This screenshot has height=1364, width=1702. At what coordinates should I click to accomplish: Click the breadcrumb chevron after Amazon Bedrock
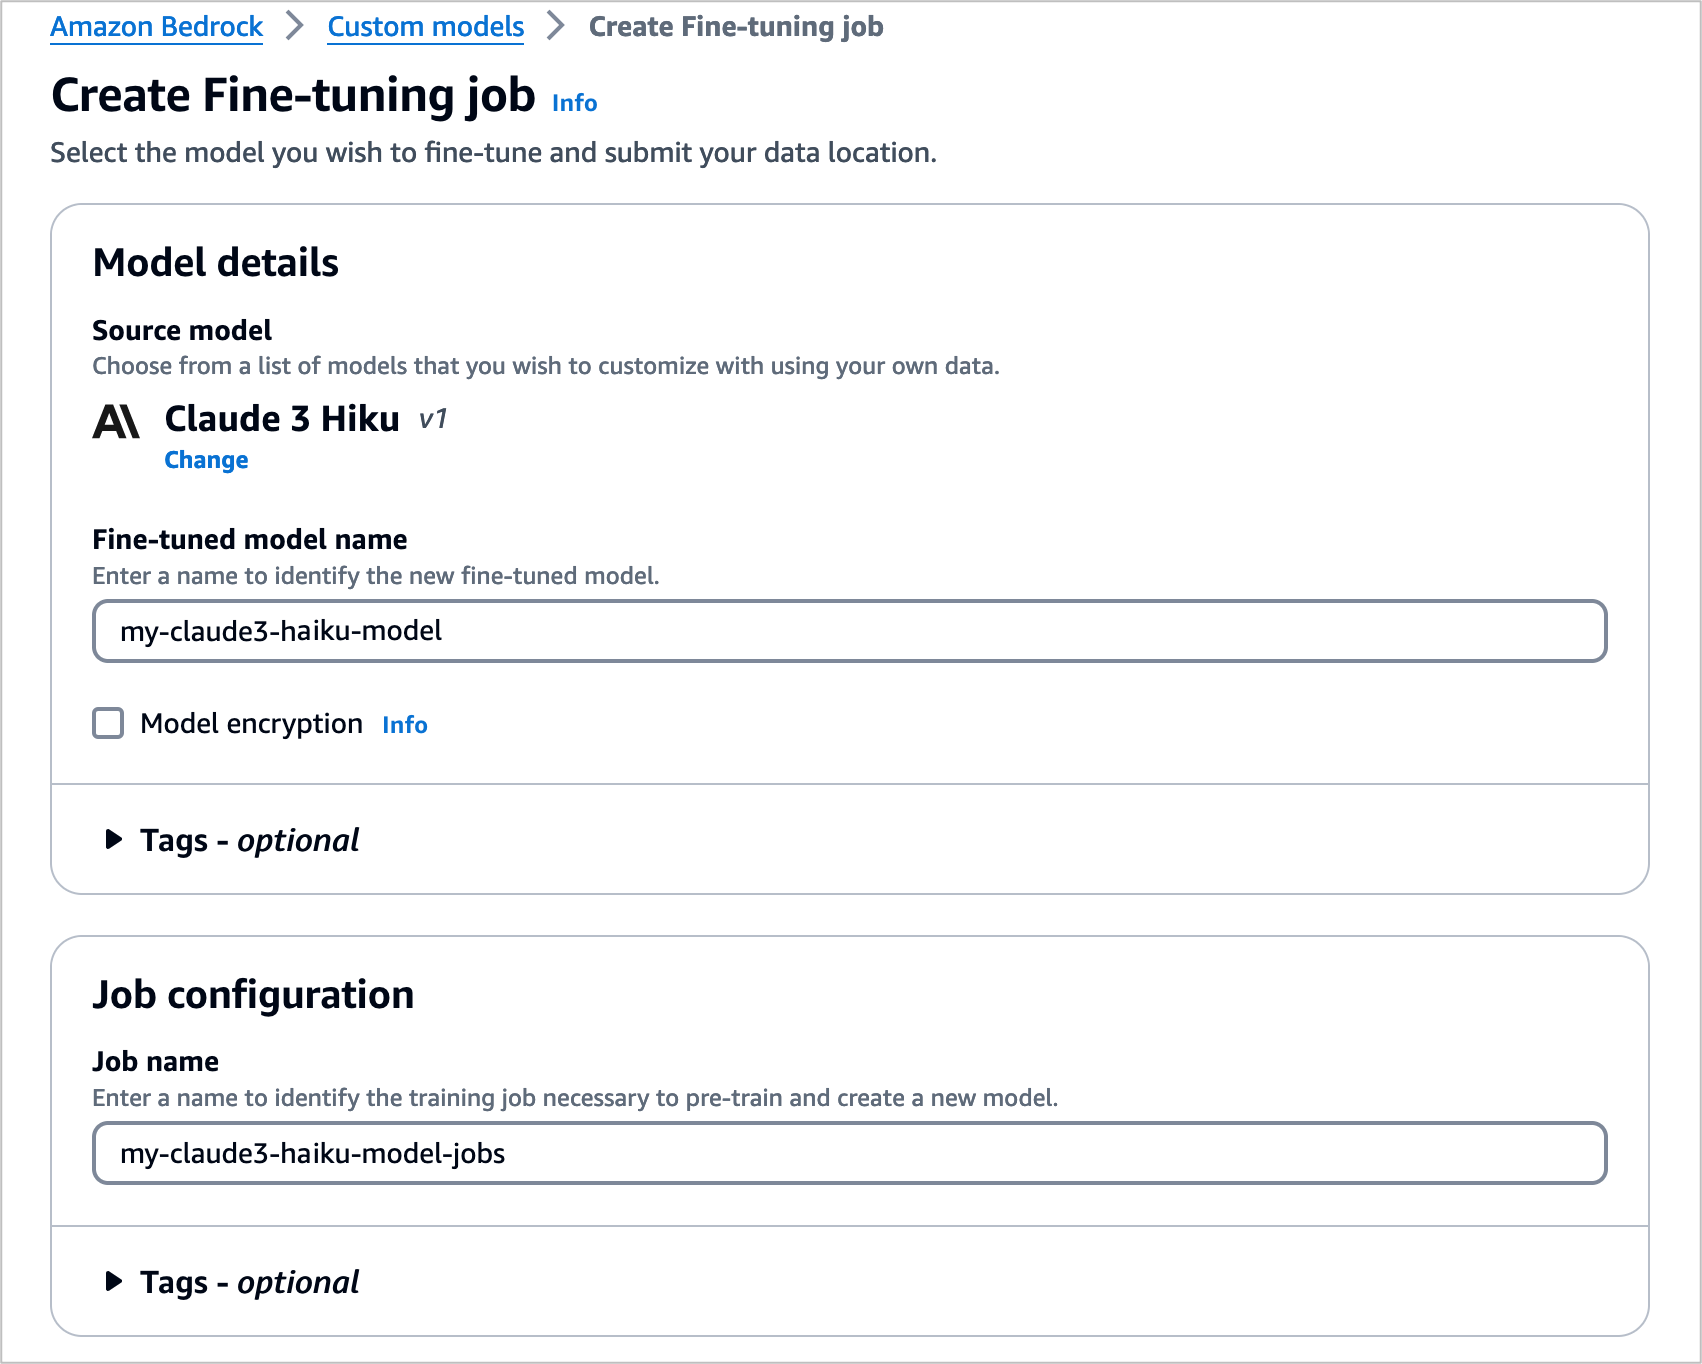[x=294, y=27]
